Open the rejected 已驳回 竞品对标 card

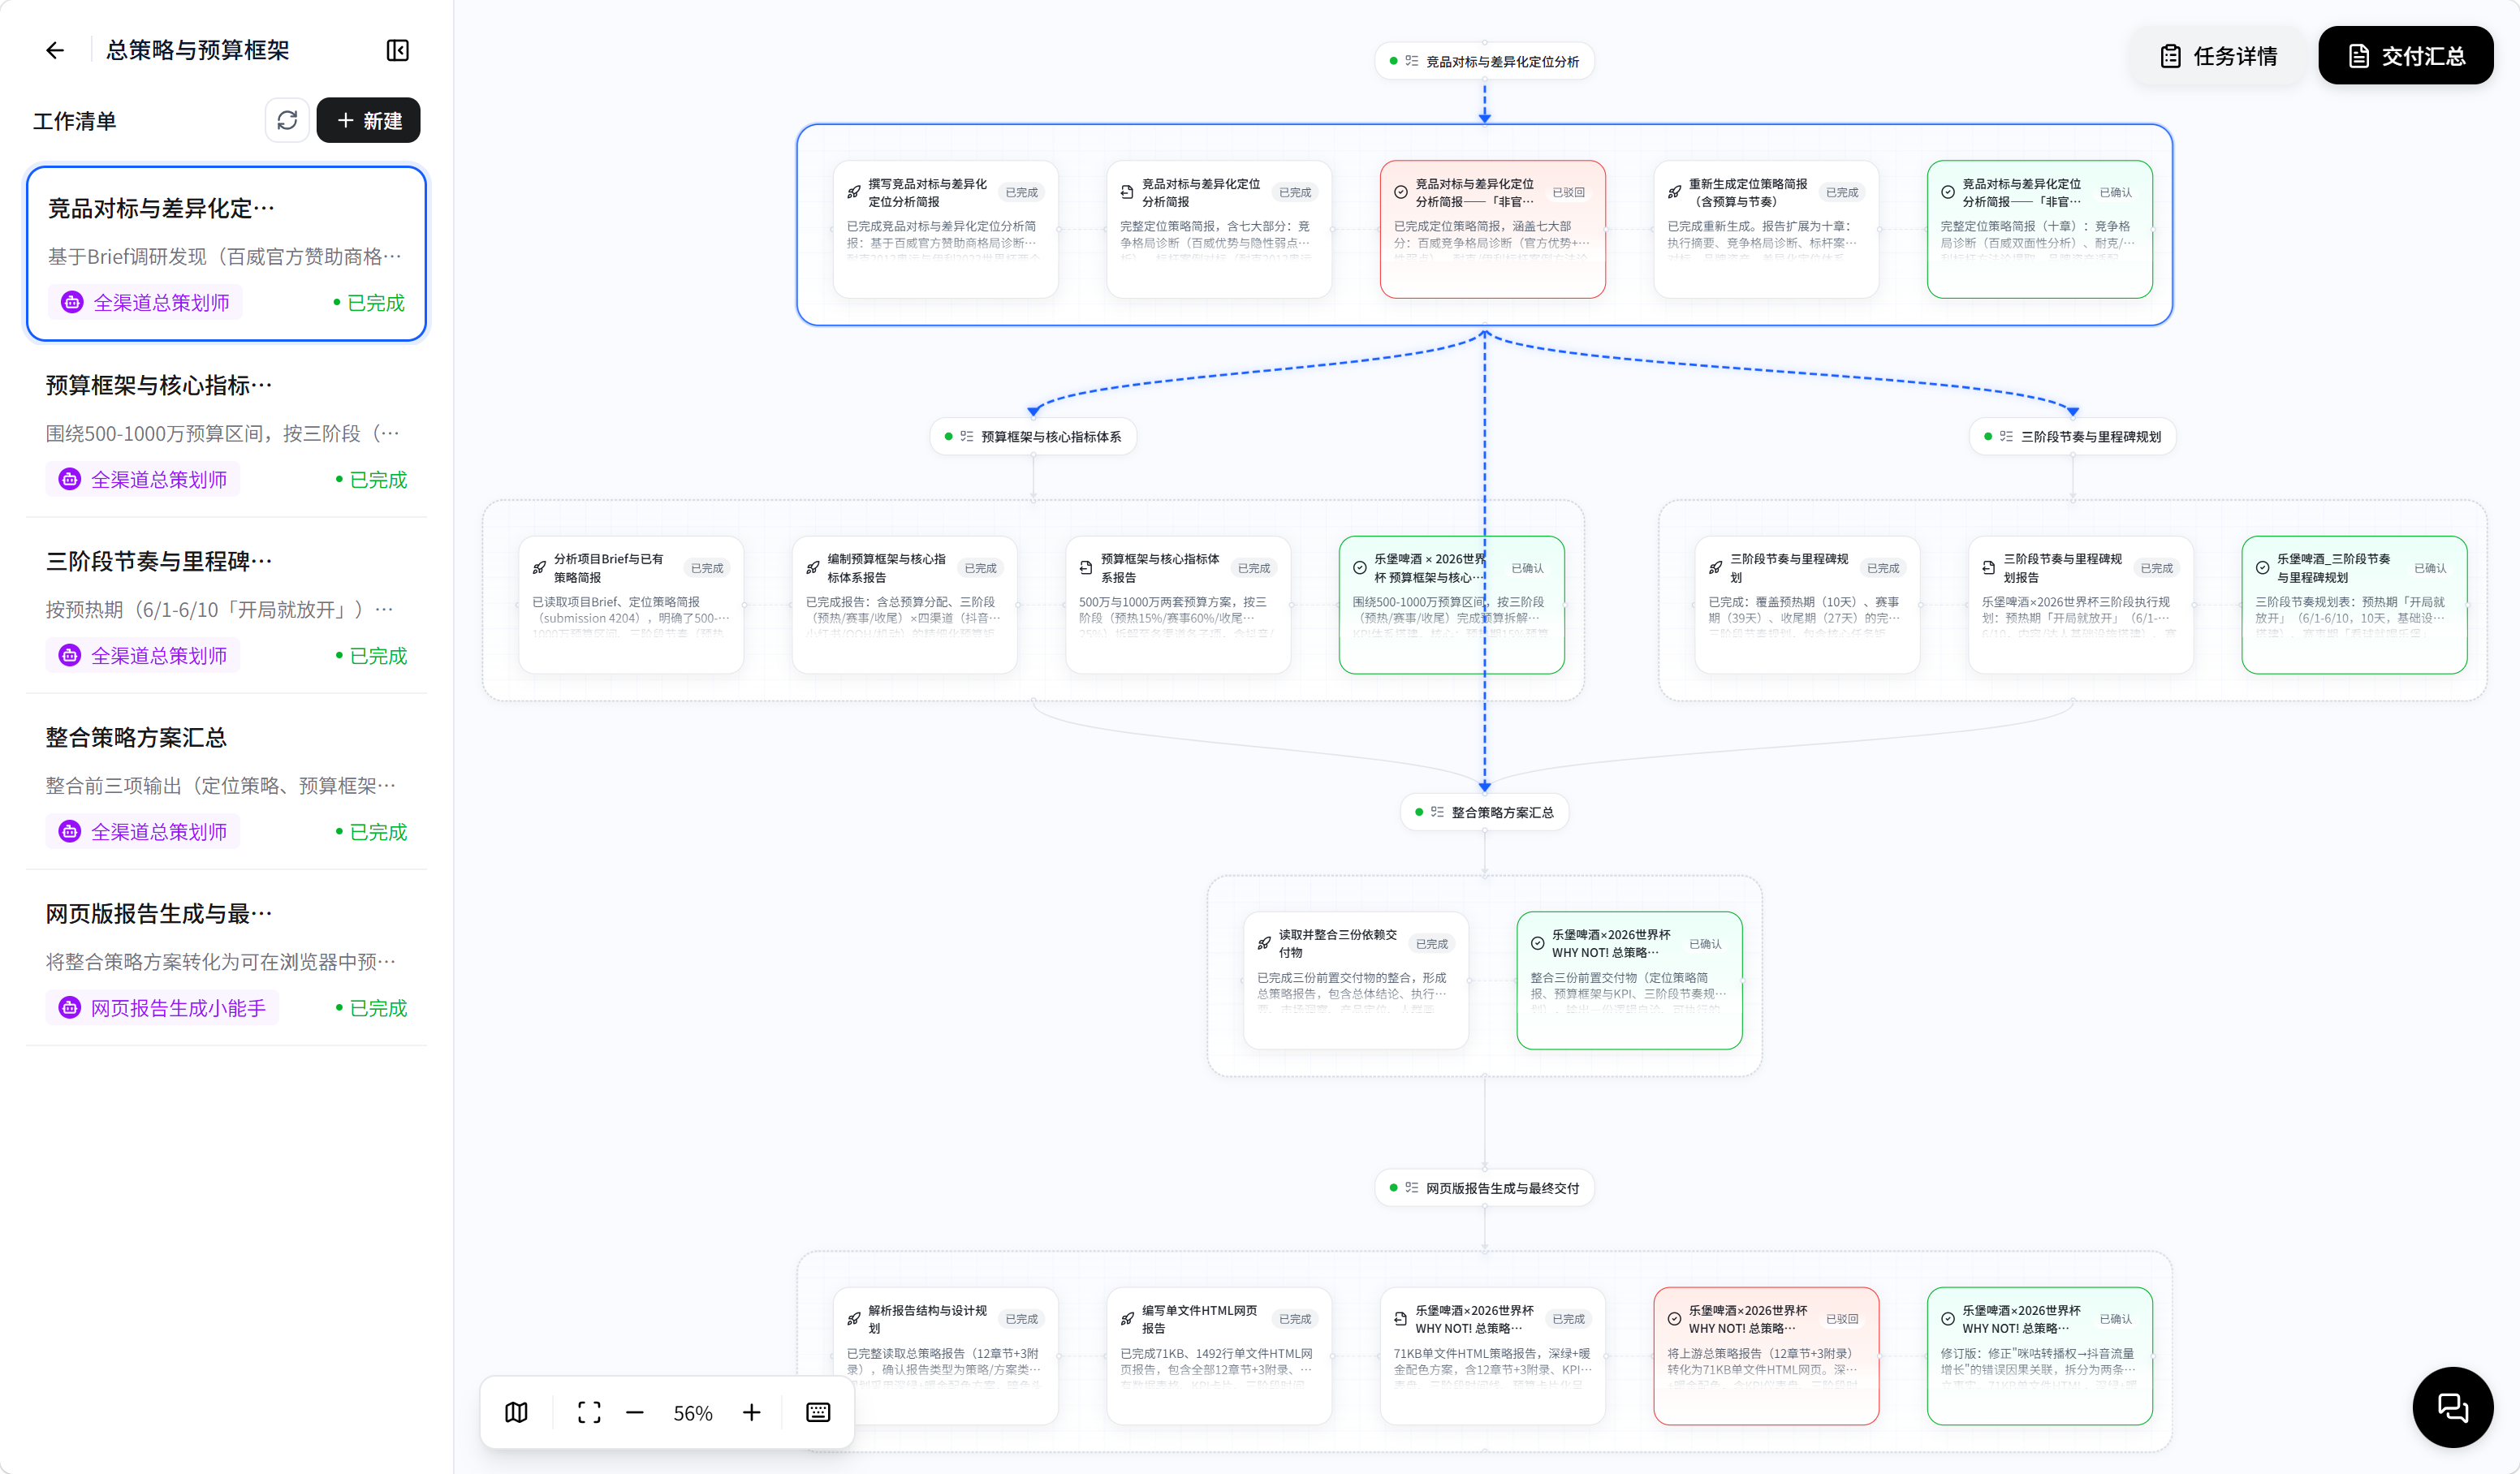tap(1492, 229)
